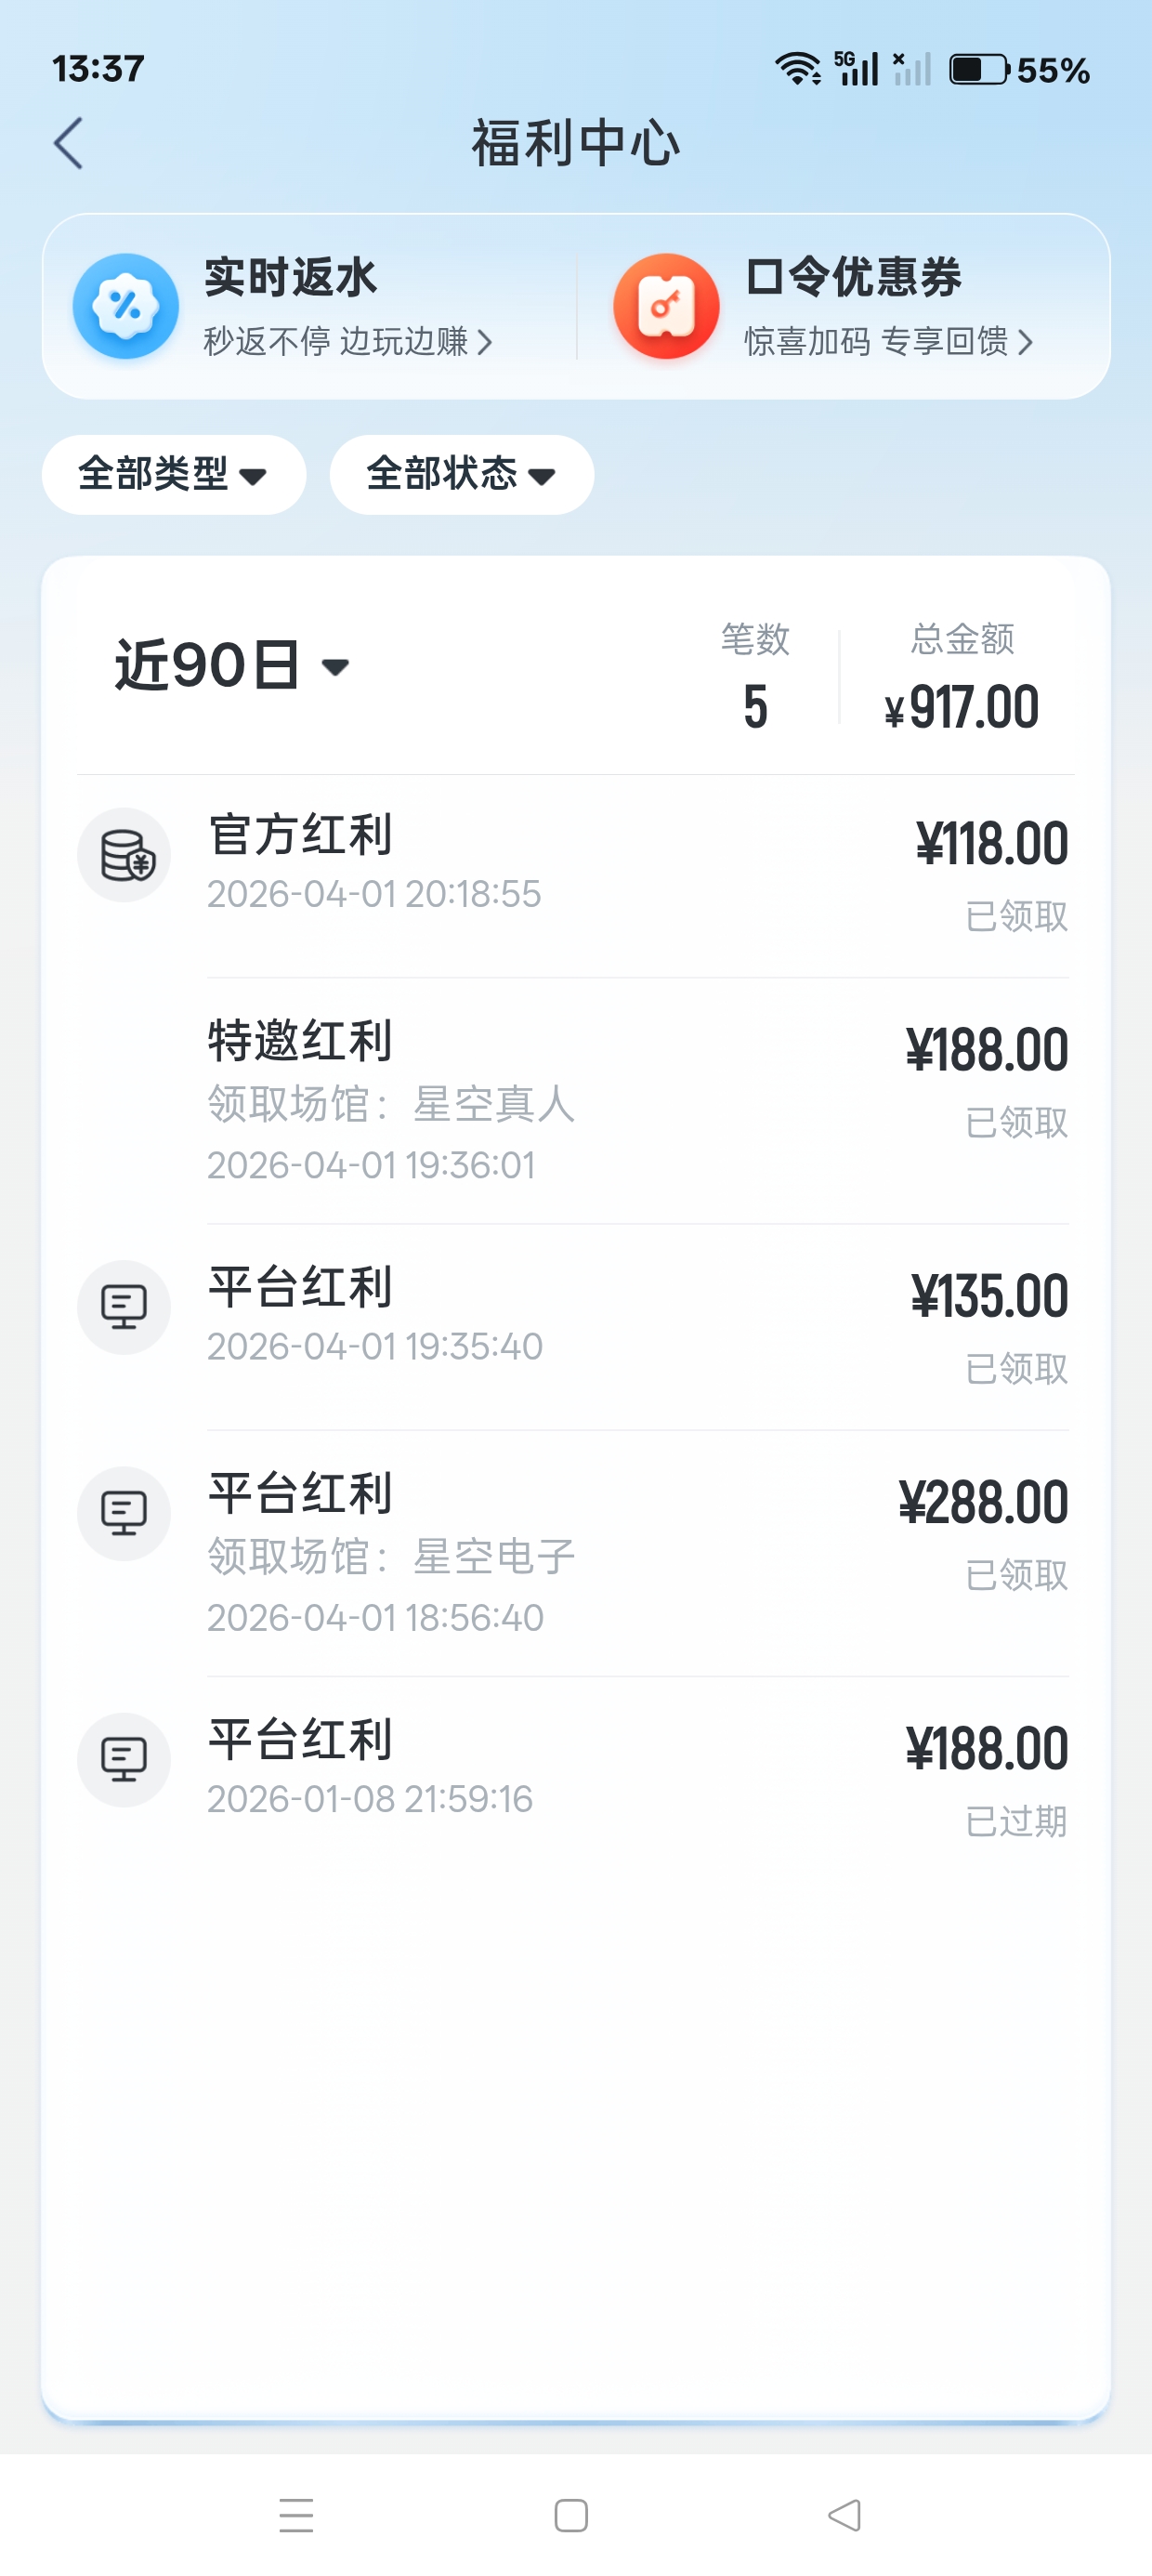Tap the red coupon key icon
The image size is (1152, 2576).
(666, 306)
